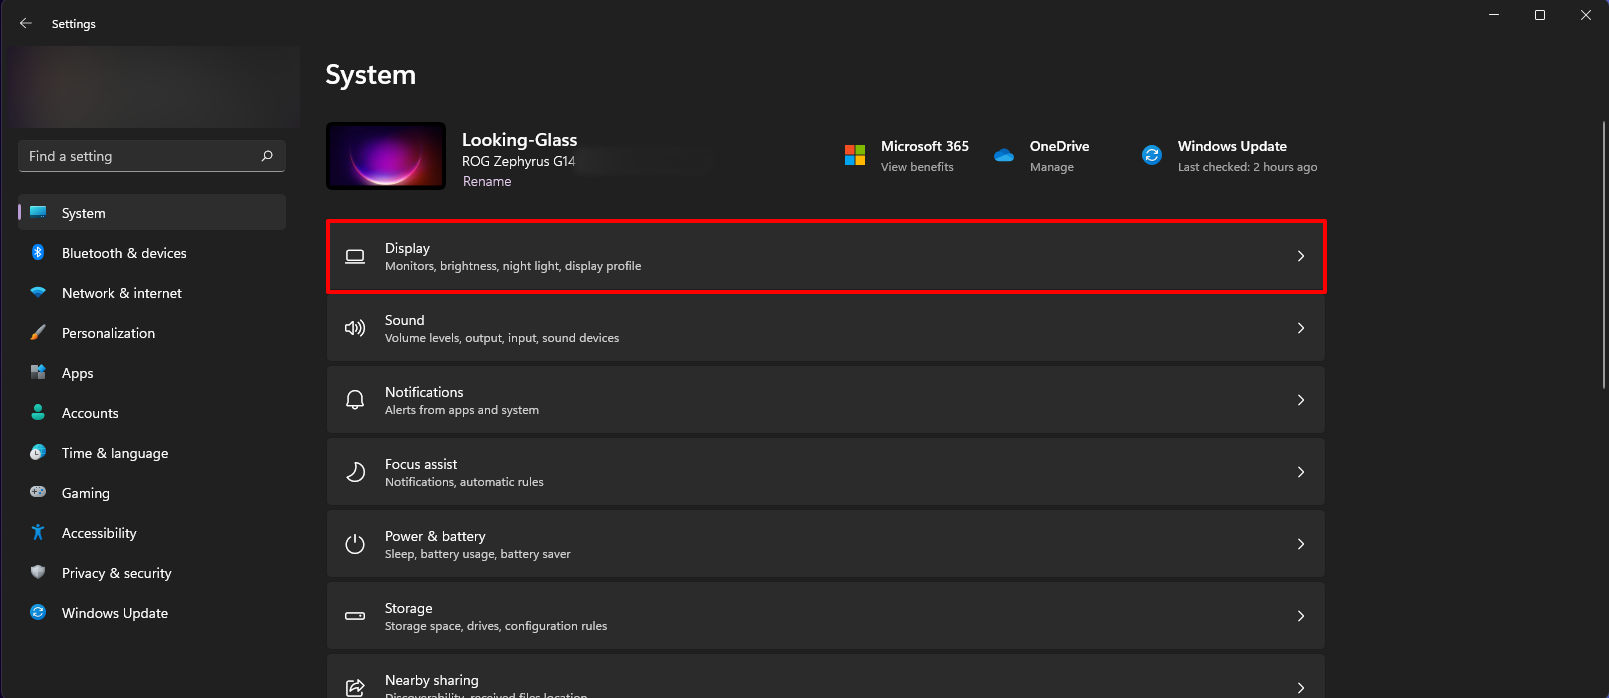Open Focus assist settings title
This screenshot has height=698, width=1609.
pos(421,464)
